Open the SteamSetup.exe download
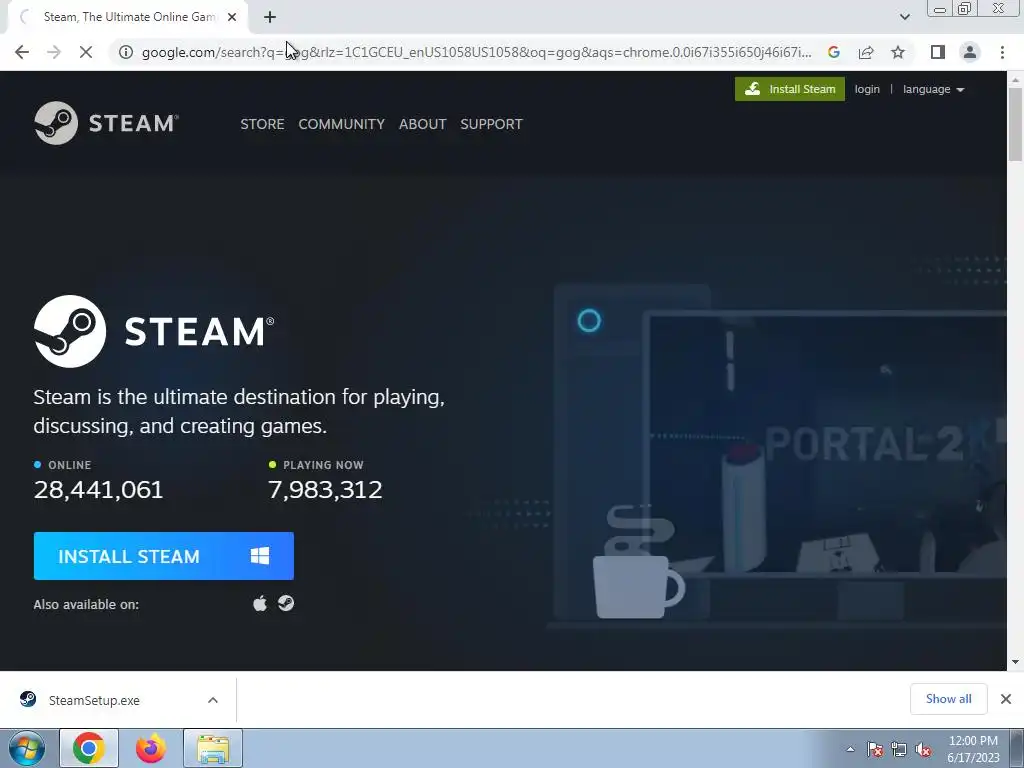The image size is (1024, 768). 94,700
